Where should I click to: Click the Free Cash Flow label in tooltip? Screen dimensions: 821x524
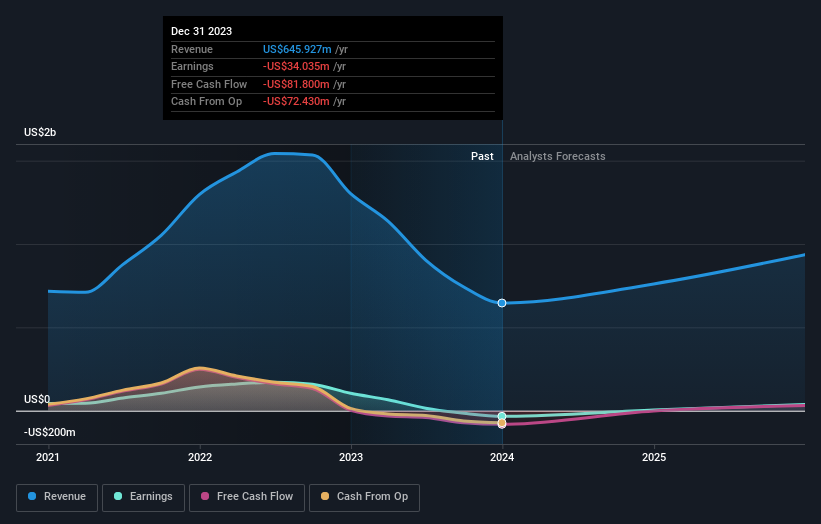(209, 84)
